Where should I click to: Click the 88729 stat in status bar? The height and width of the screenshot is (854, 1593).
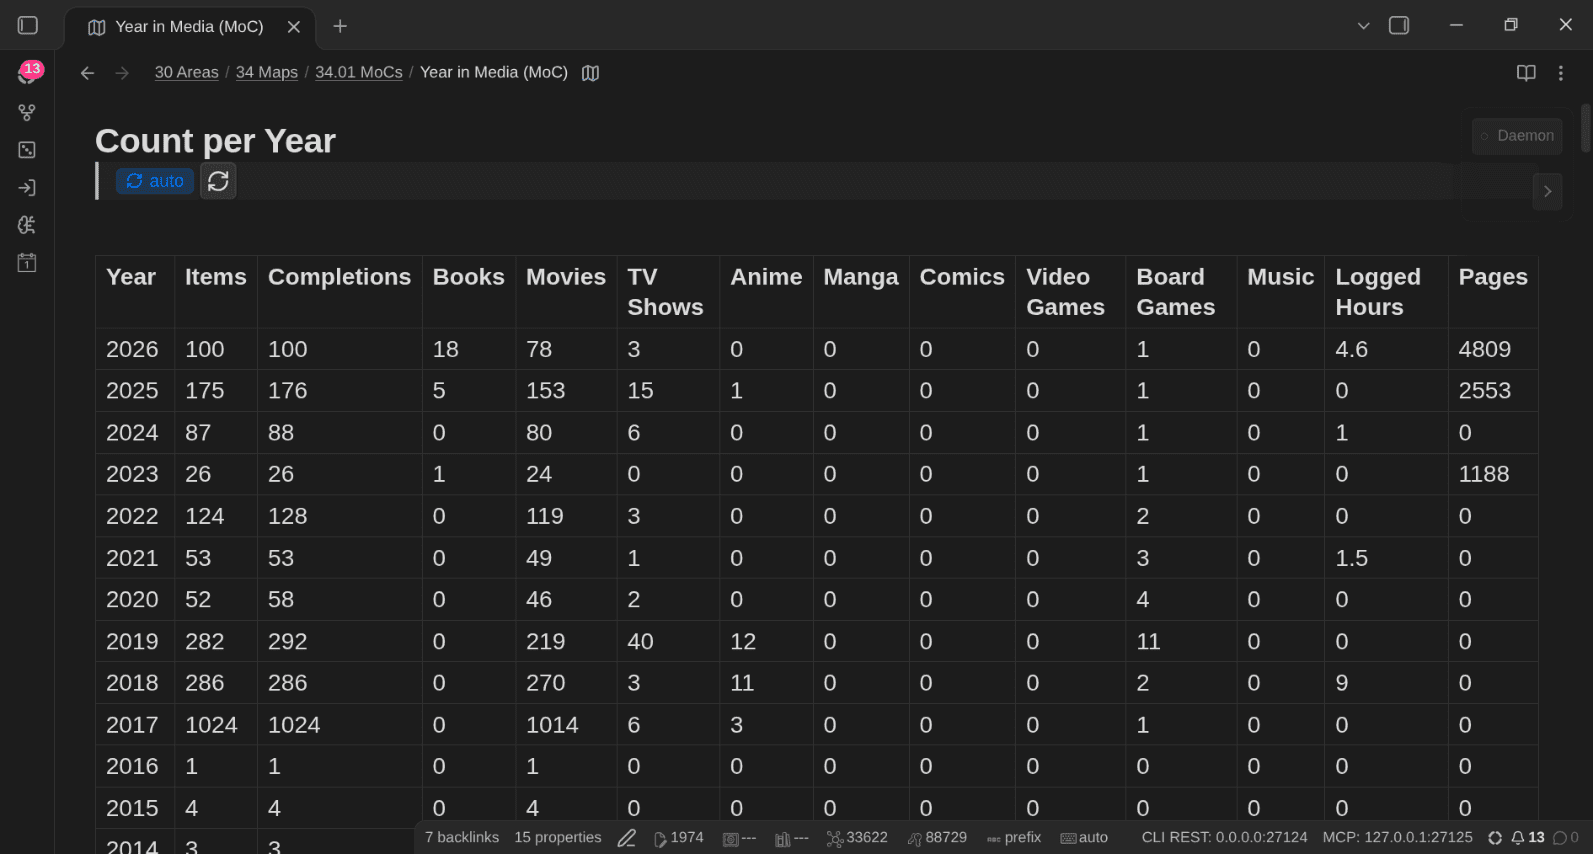pos(937,838)
